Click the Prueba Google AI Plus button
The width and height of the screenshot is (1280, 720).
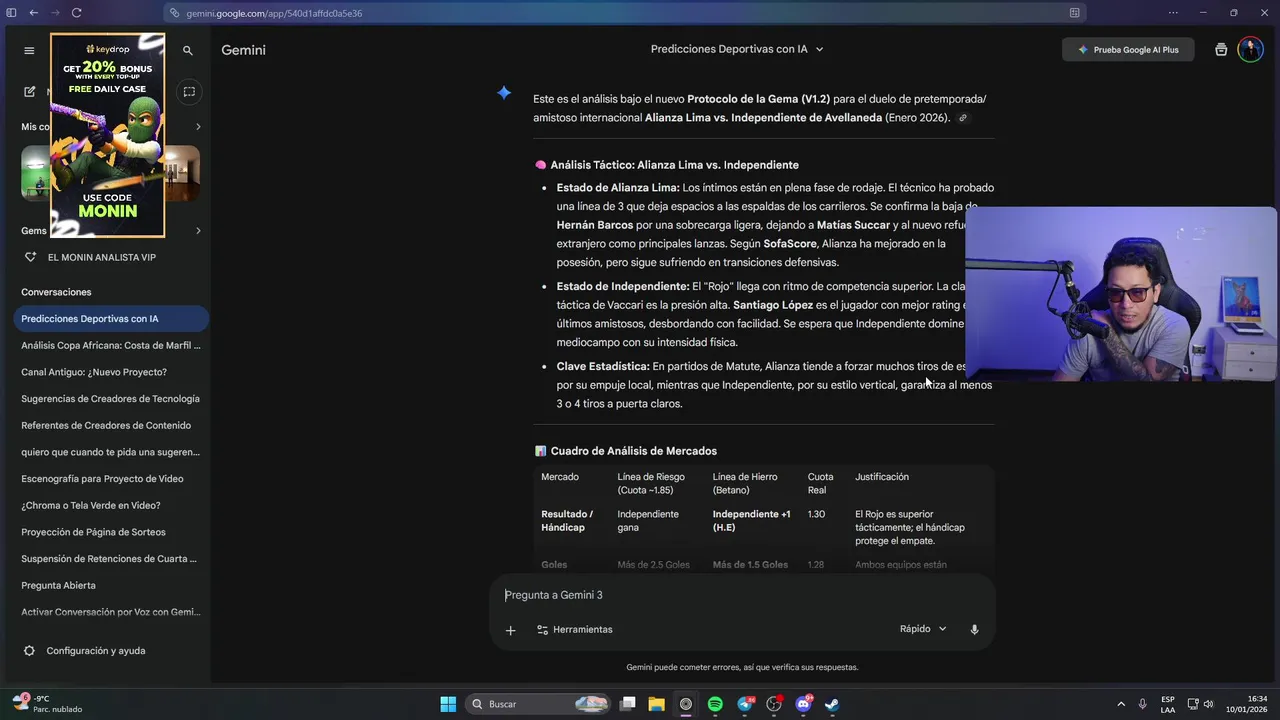coord(1128,50)
